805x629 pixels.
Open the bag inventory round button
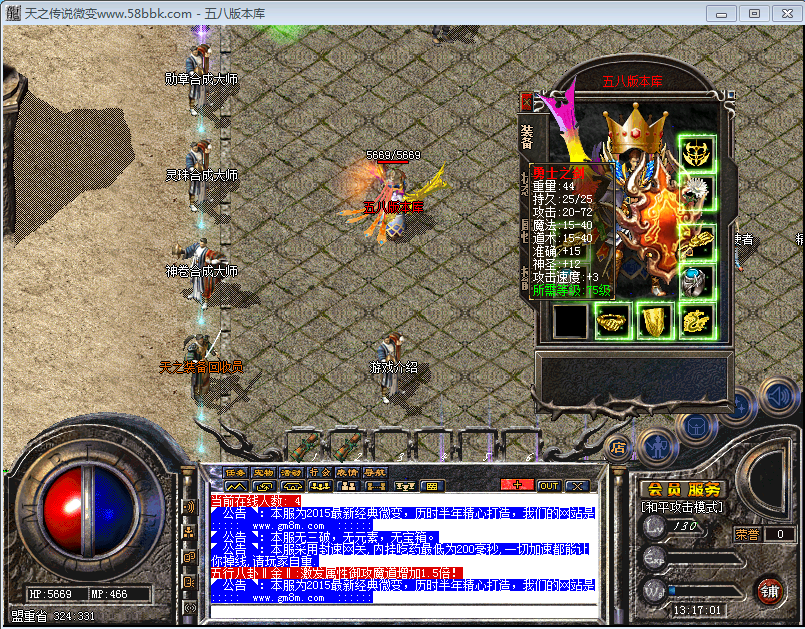point(697,427)
